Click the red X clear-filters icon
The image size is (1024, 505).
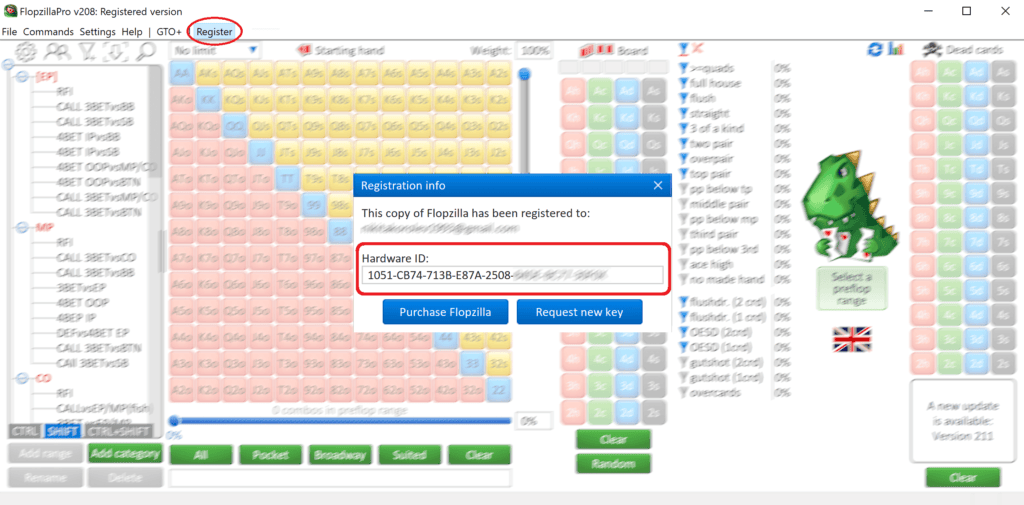click(697, 49)
